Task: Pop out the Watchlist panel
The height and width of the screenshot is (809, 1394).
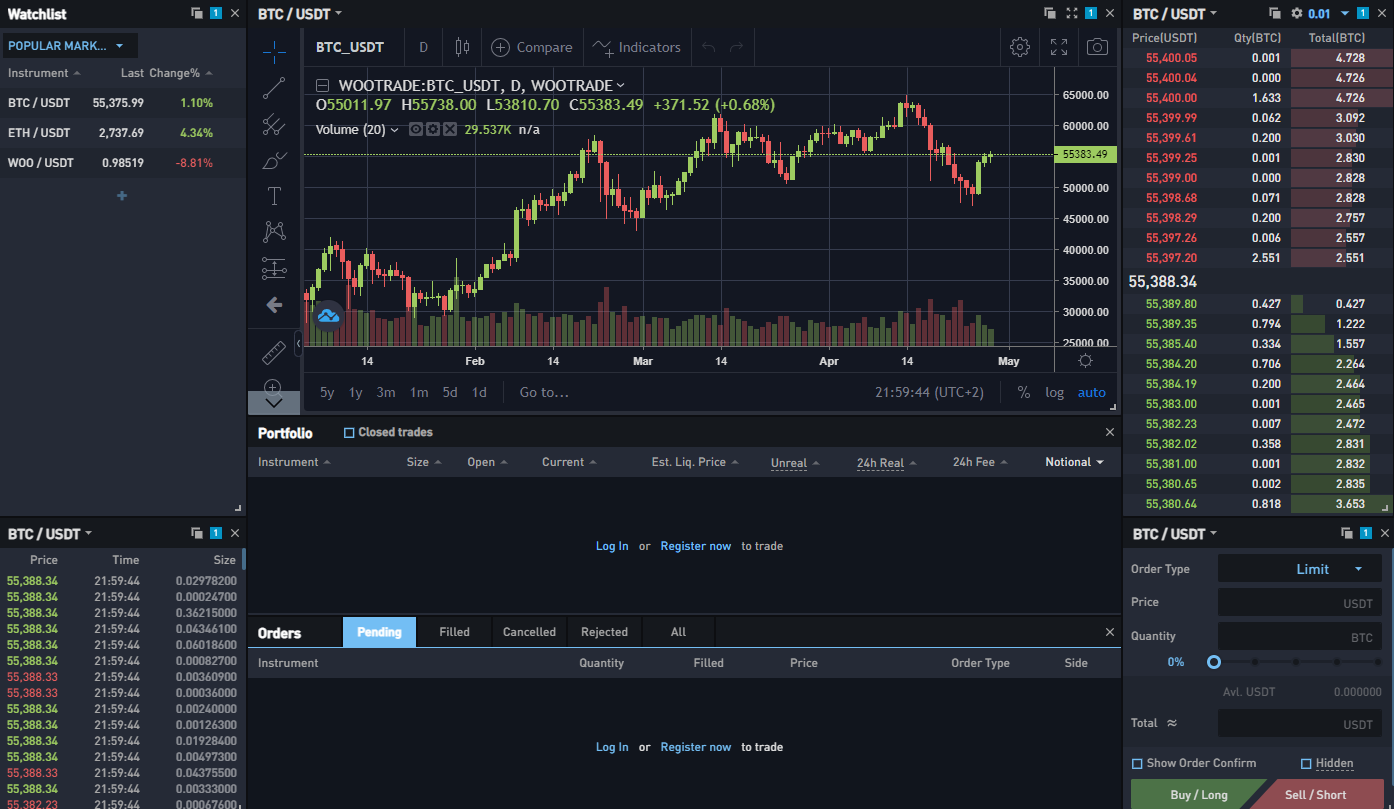Action: [x=196, y=13]
